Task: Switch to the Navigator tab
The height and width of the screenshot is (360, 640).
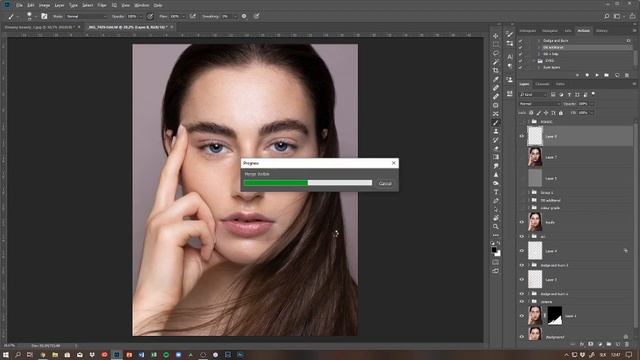Action: (x=549, y=31)
